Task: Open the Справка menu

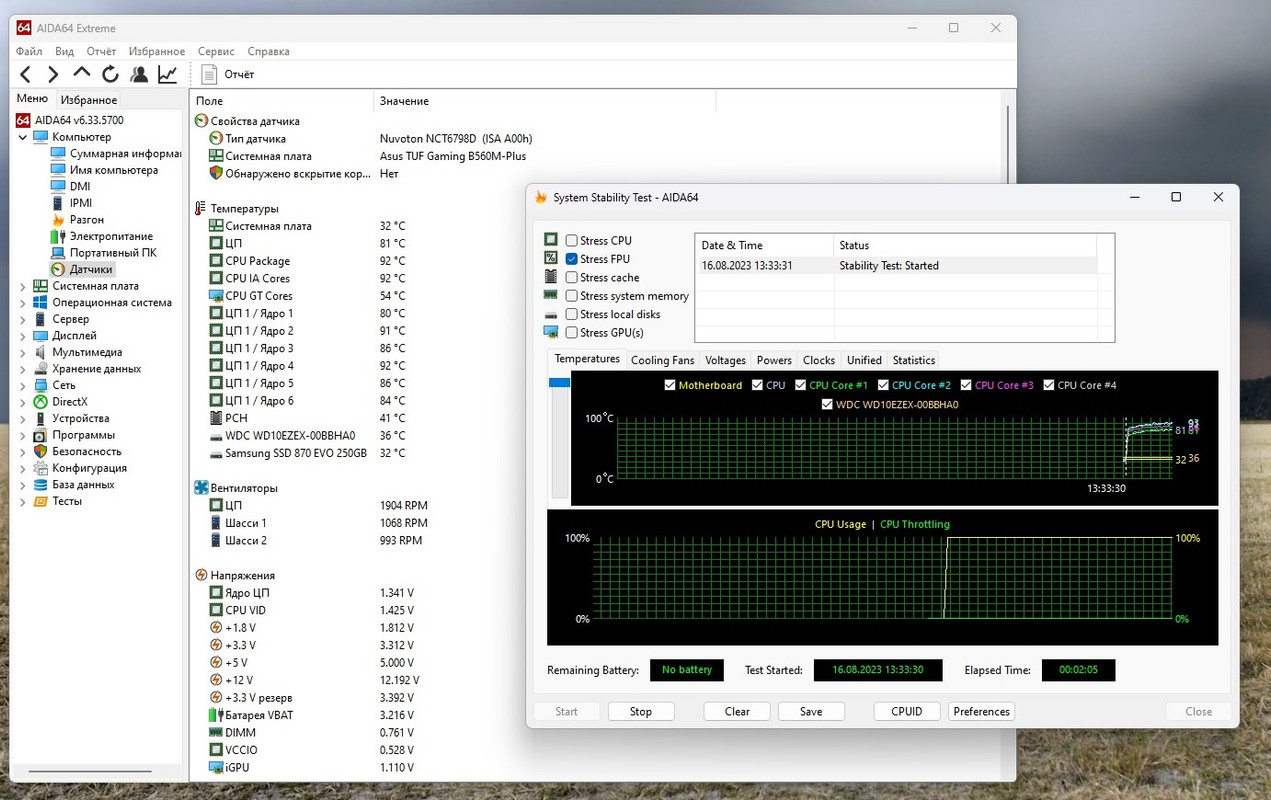Action: coord(268,51)
